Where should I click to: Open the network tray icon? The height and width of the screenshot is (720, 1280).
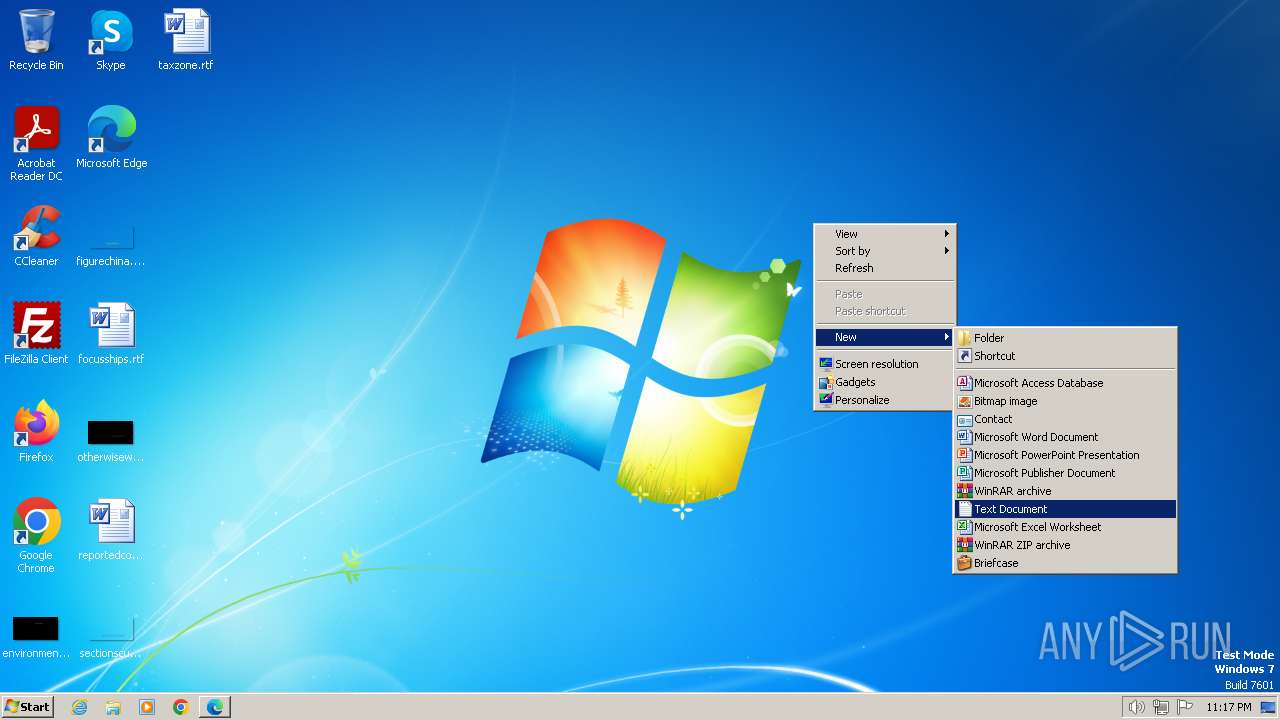pos(1161,707)
